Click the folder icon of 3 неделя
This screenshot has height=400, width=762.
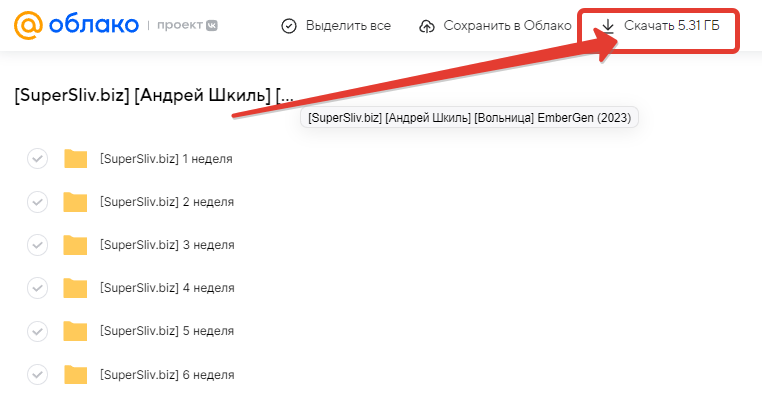75,244
